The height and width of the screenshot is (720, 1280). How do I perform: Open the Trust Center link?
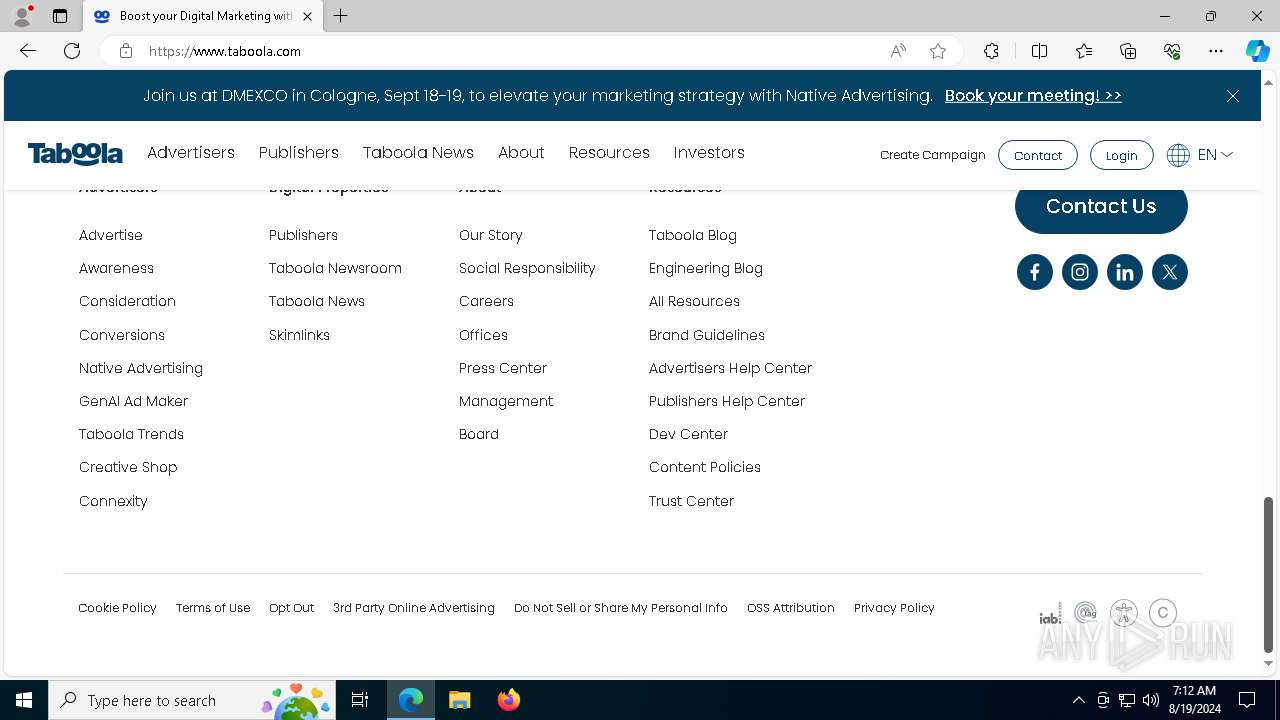pyautogui.click(x=691, y=501)
